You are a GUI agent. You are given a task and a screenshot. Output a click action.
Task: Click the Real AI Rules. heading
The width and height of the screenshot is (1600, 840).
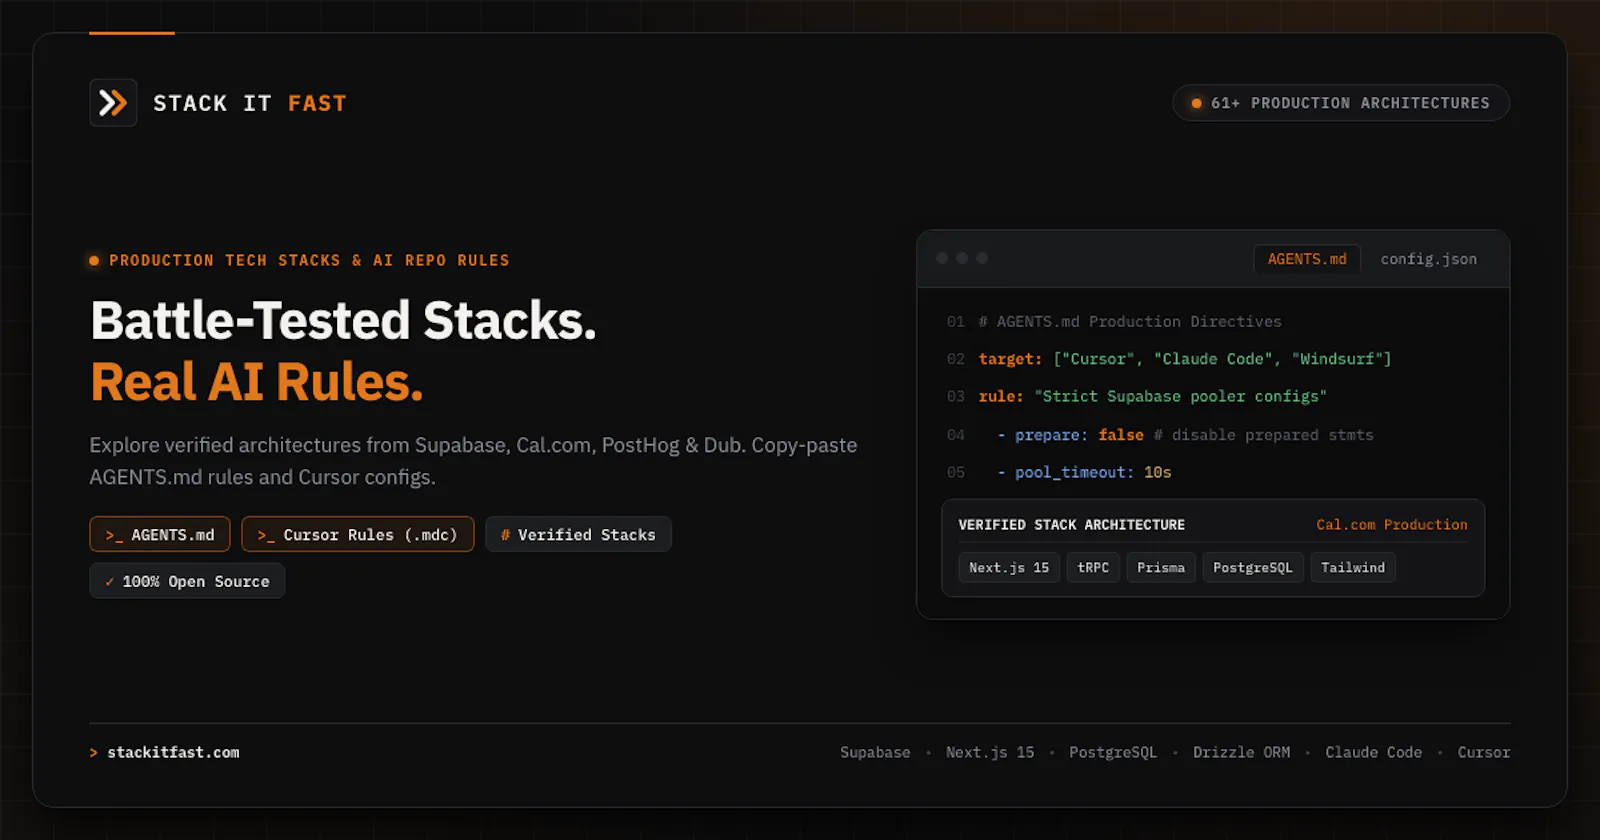coord(257,382)
